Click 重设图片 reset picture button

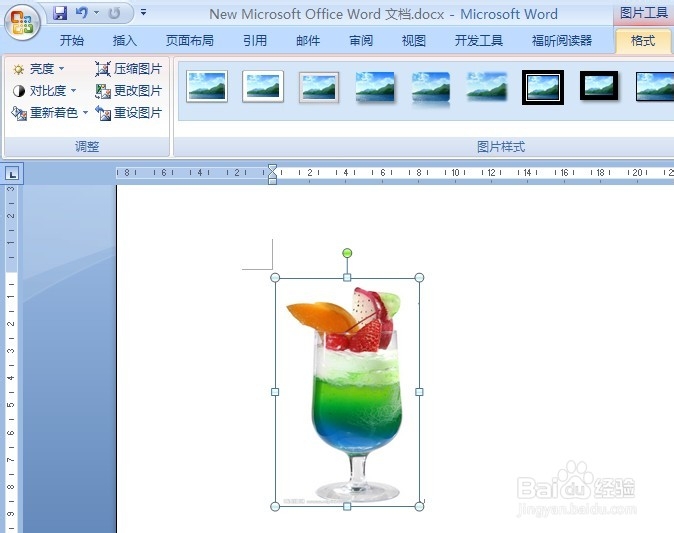129,113
